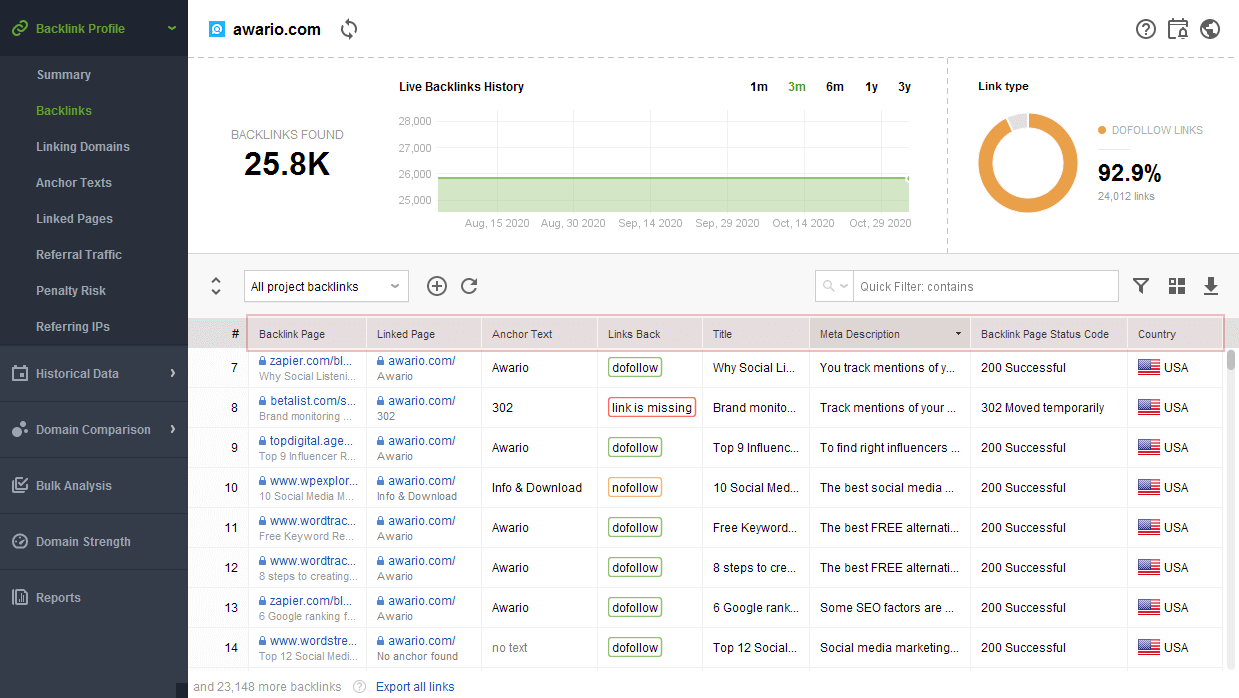Screen dimensions: 1239x698
Task: Open the Backlinks menu item
Action: (64, 111)
